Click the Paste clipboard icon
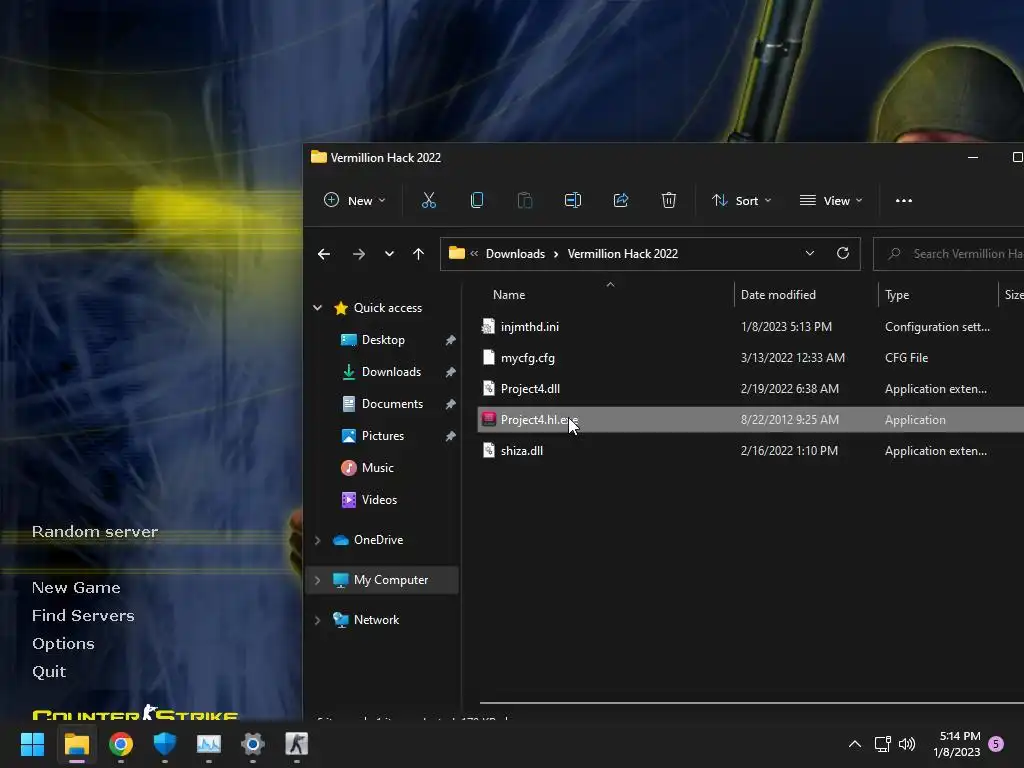1024x768 pixels. [x=524, y=200]
